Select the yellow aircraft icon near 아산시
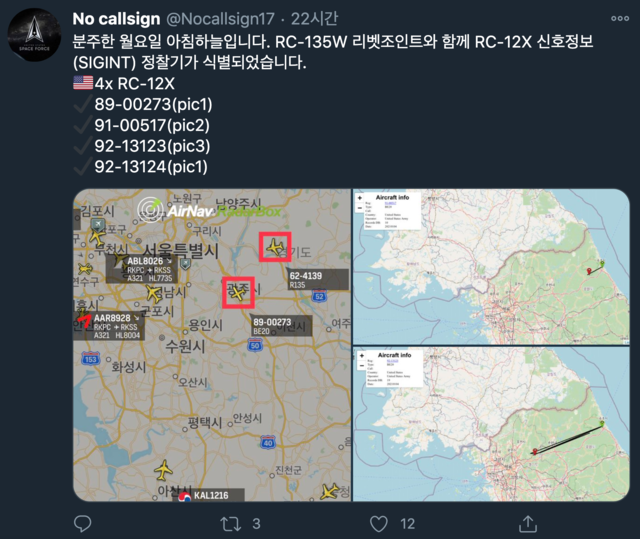640x539 pixels. [164, 470]
